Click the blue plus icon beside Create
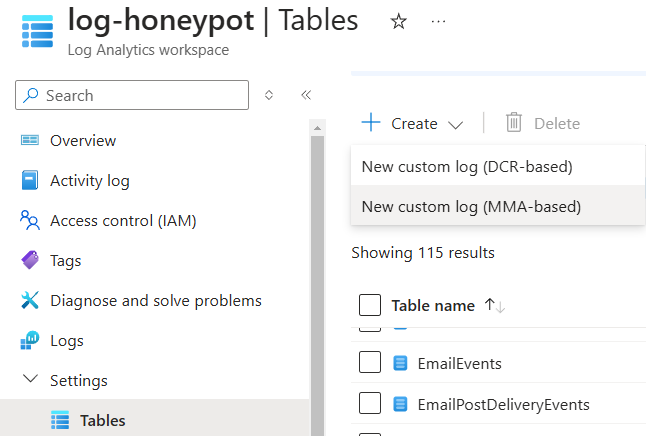Screen dimensions: 646x436 pyautogui.click(x=371, y=122)
